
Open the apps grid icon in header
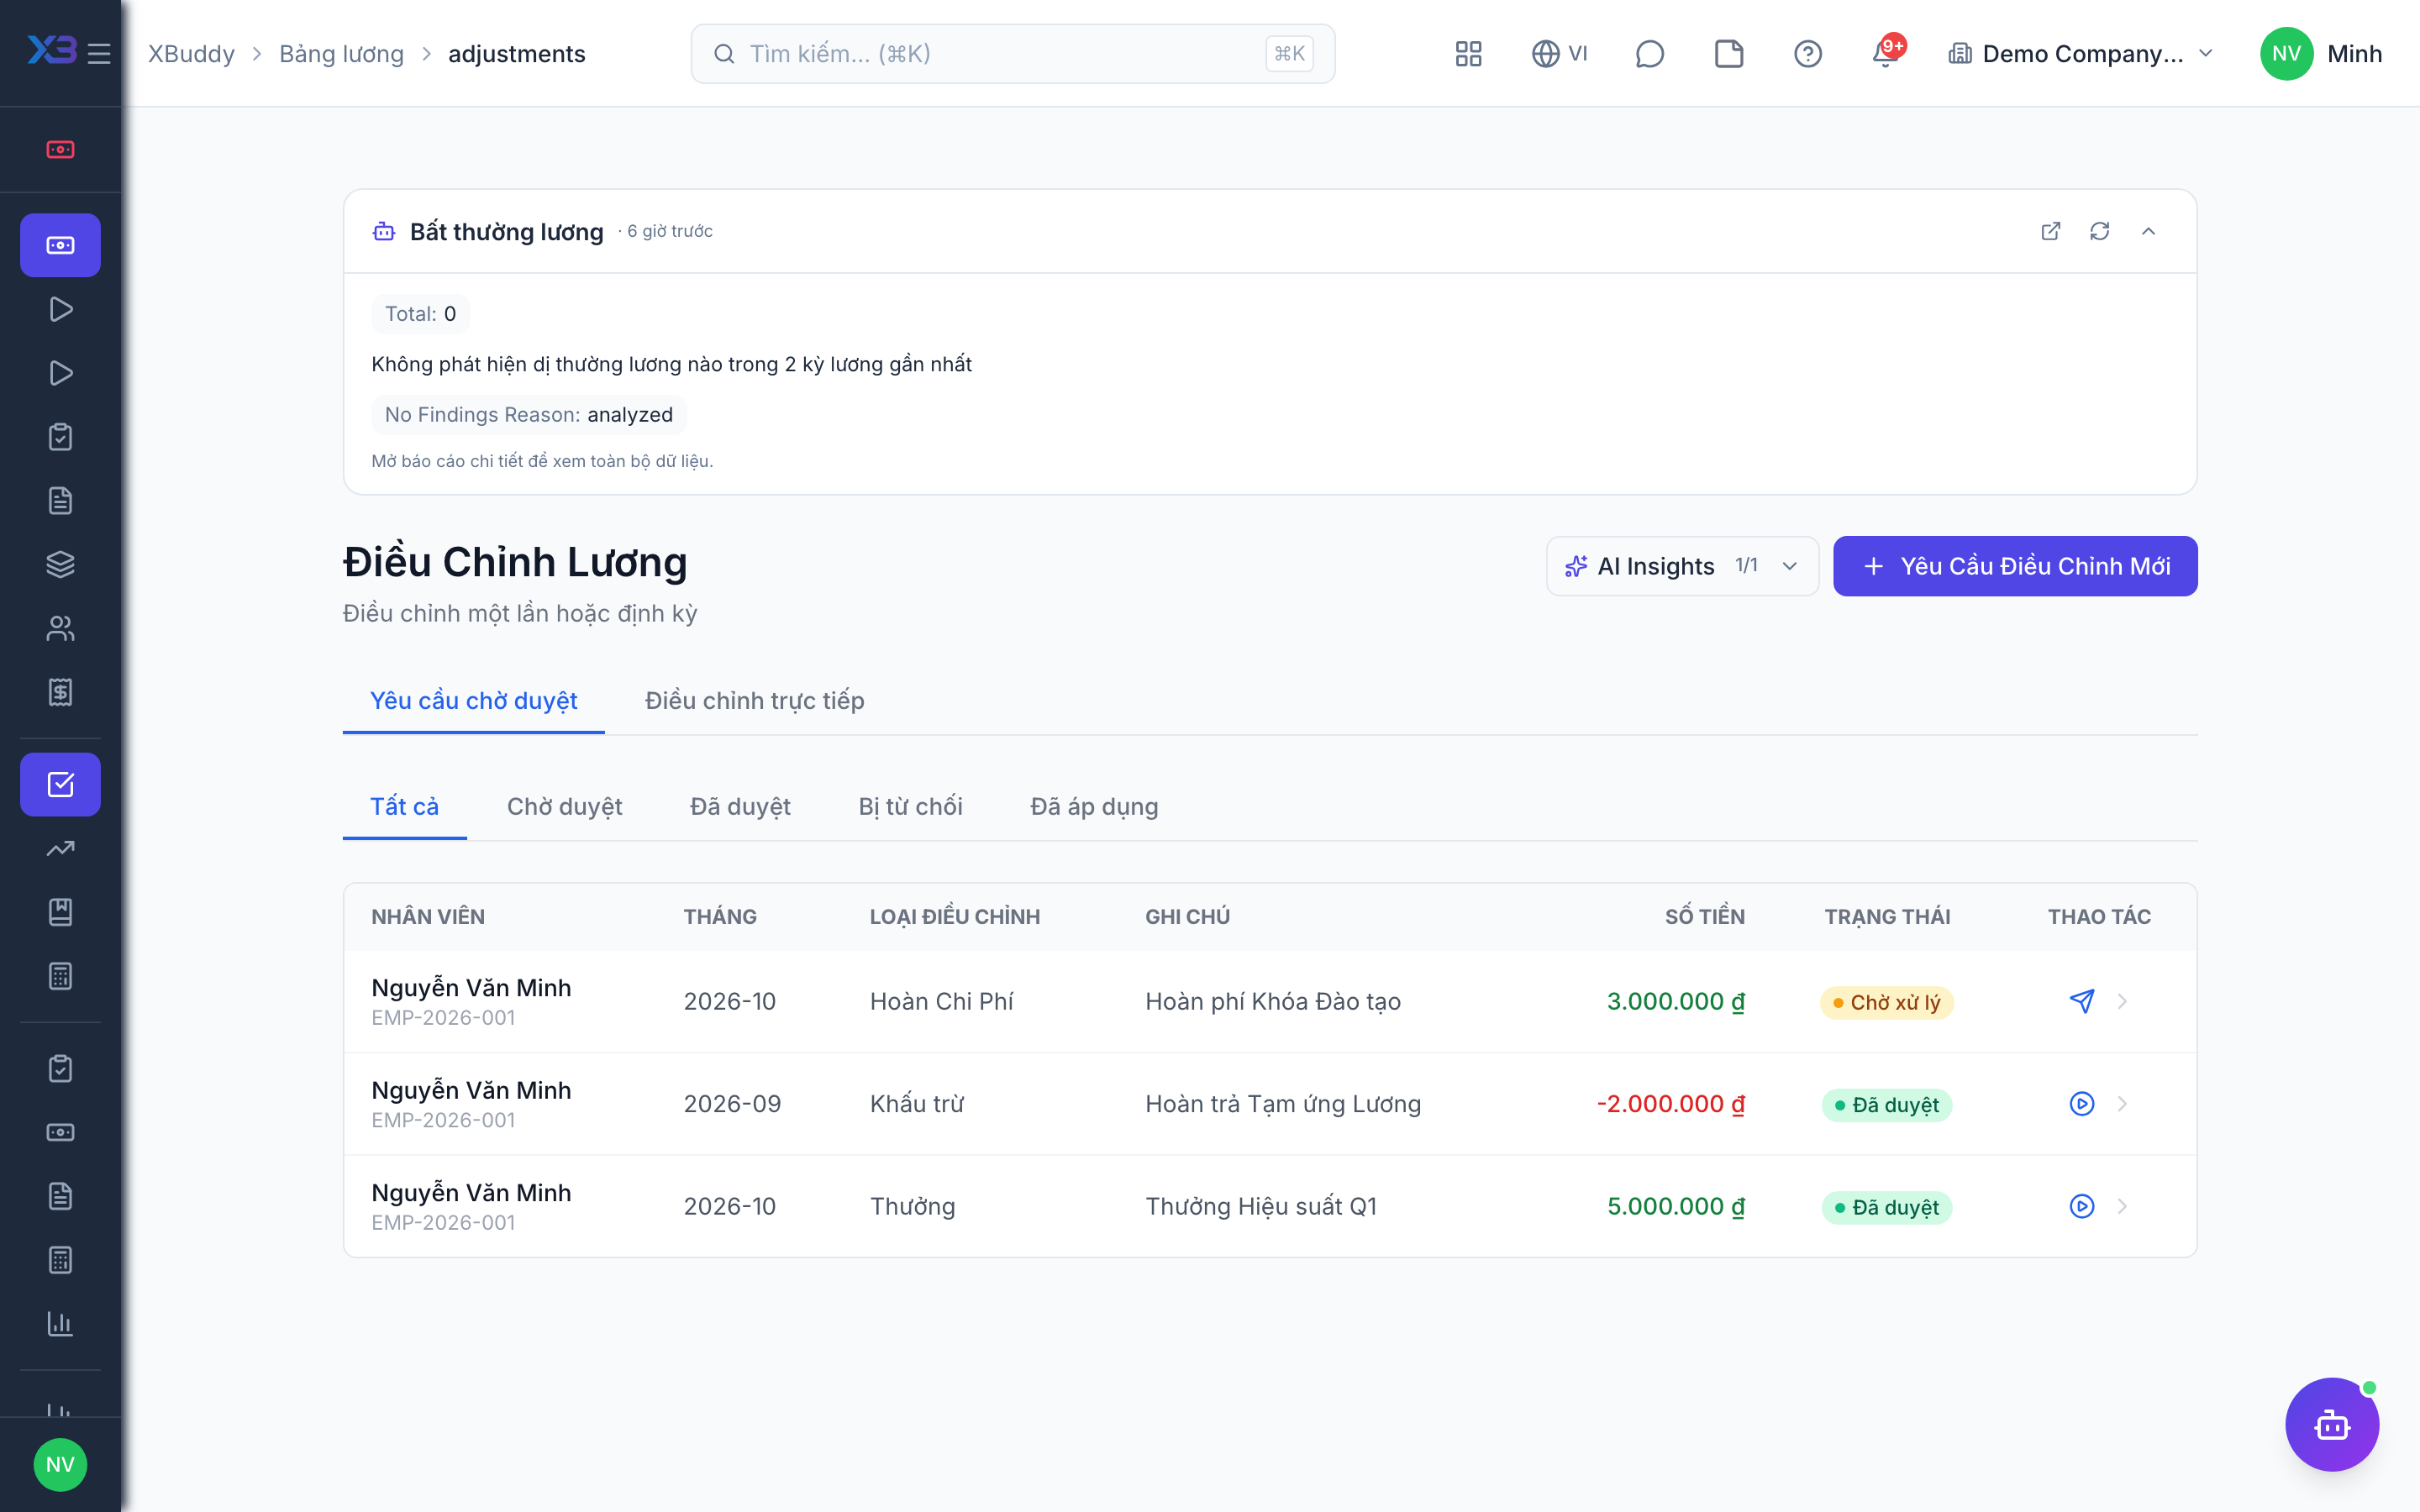(x=1468, y=53)
